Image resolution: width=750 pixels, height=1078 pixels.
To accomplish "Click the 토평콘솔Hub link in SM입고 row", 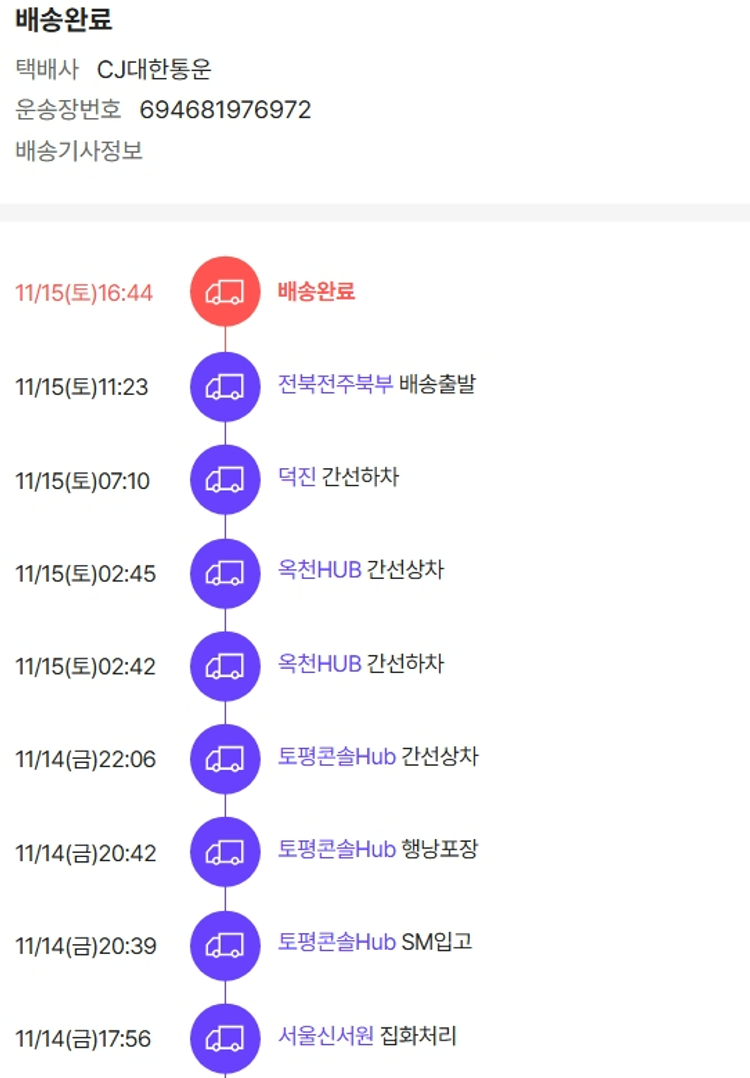I will (337, 942).
